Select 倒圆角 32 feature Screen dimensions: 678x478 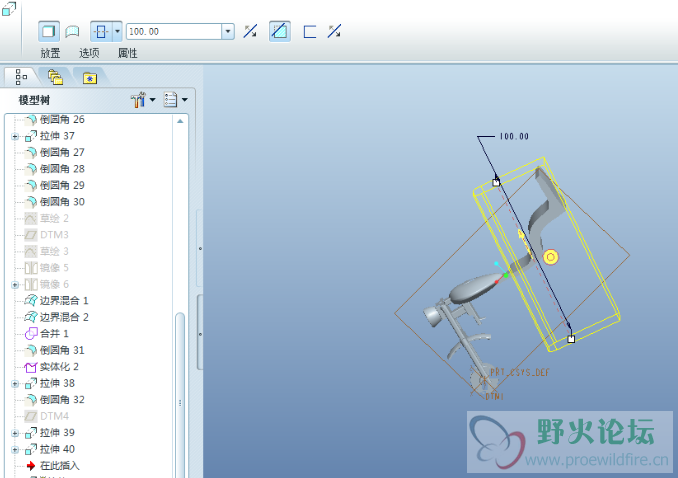(62, 400)
